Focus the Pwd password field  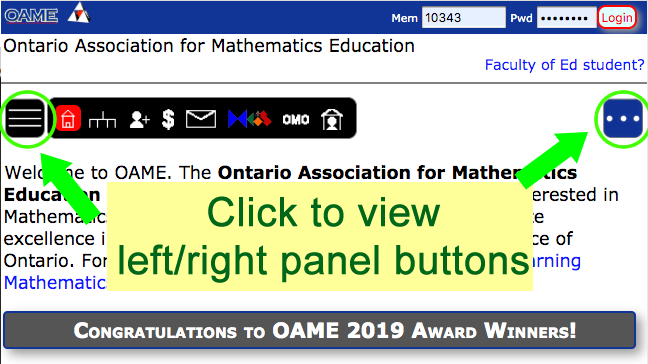pos(566,18)
